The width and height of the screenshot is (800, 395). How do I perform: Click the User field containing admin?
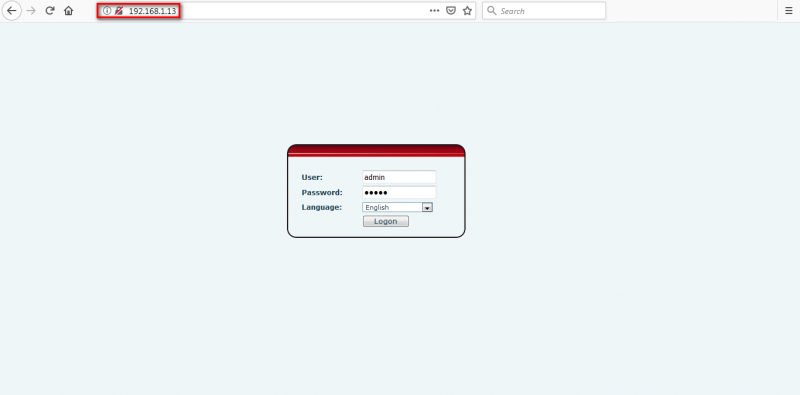(399, 177)
